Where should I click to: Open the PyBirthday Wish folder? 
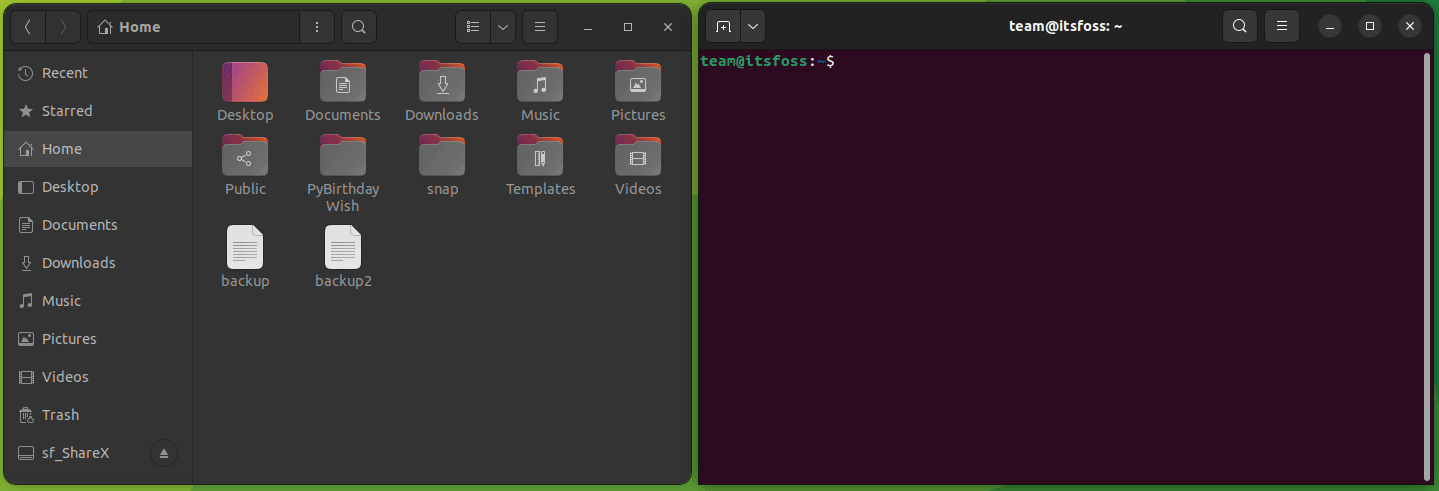(343, 156)
